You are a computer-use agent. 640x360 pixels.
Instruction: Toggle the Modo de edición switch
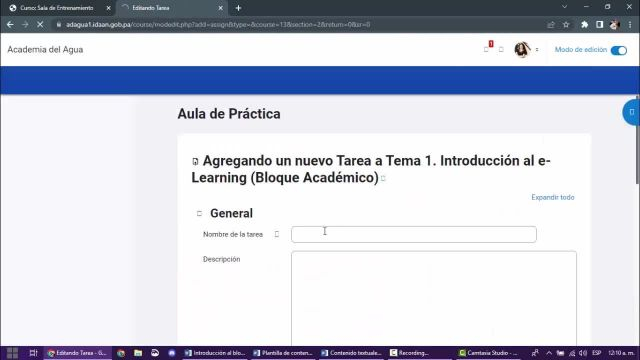click(618, 50)
